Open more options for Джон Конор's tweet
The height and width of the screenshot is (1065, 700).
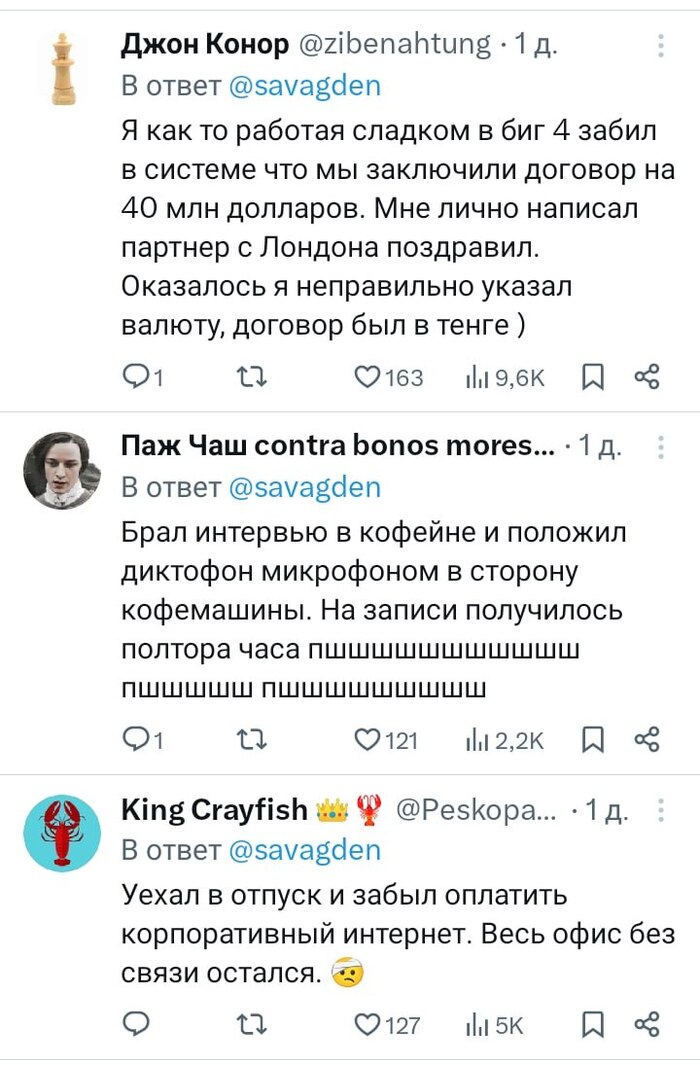660,45
